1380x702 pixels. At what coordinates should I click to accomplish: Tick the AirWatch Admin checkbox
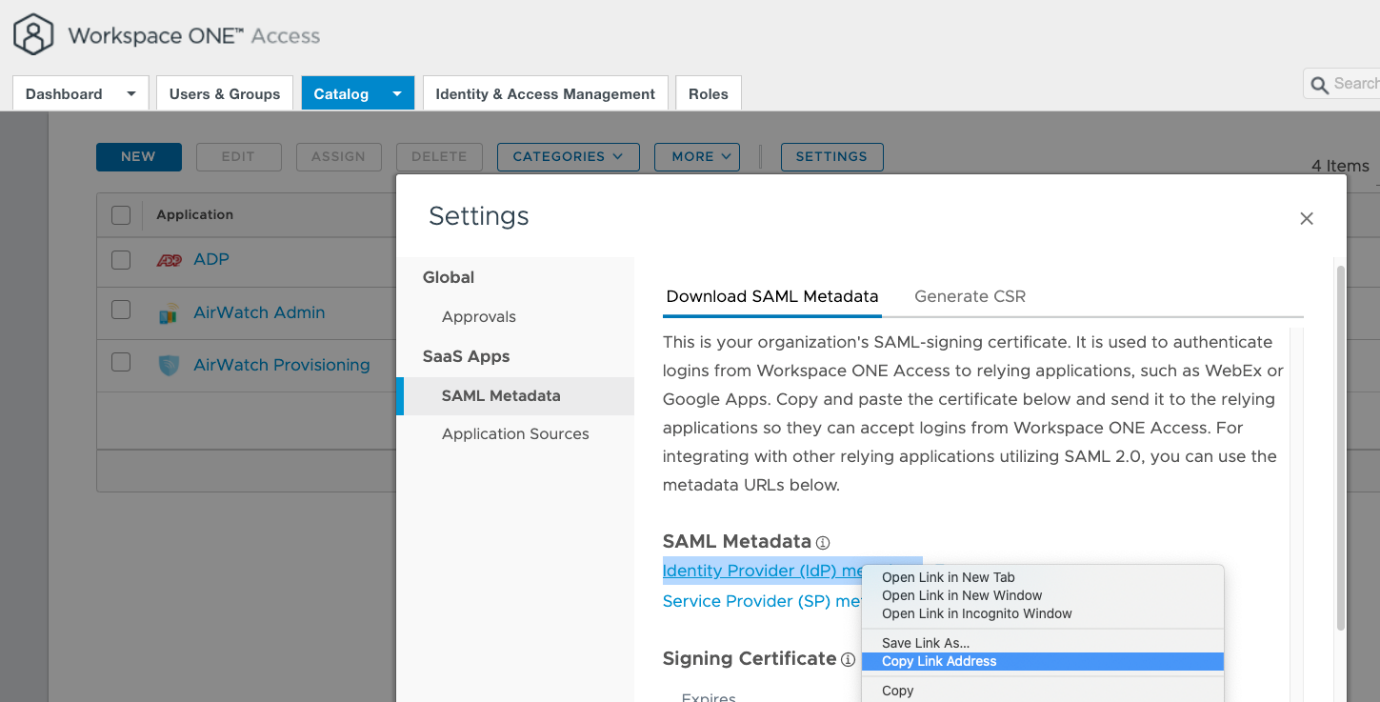[x=121, y=310]
